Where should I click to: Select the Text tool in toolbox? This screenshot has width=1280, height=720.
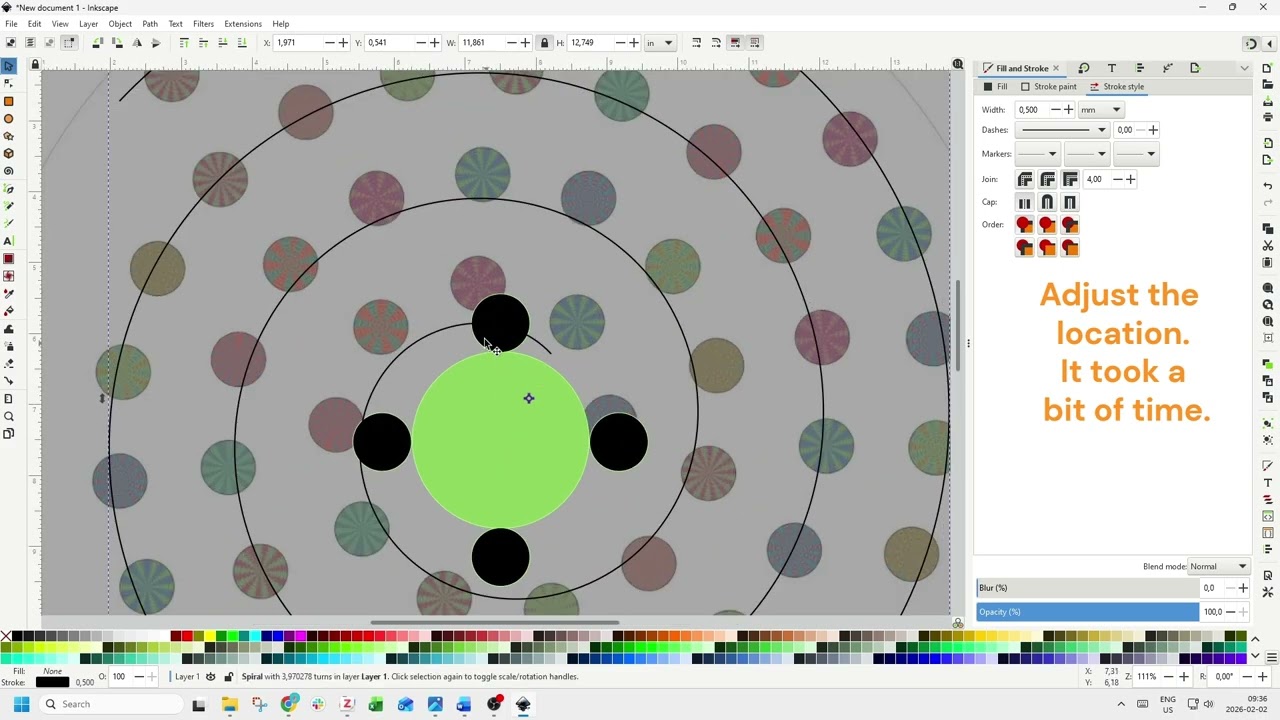[x=9, y=241]
